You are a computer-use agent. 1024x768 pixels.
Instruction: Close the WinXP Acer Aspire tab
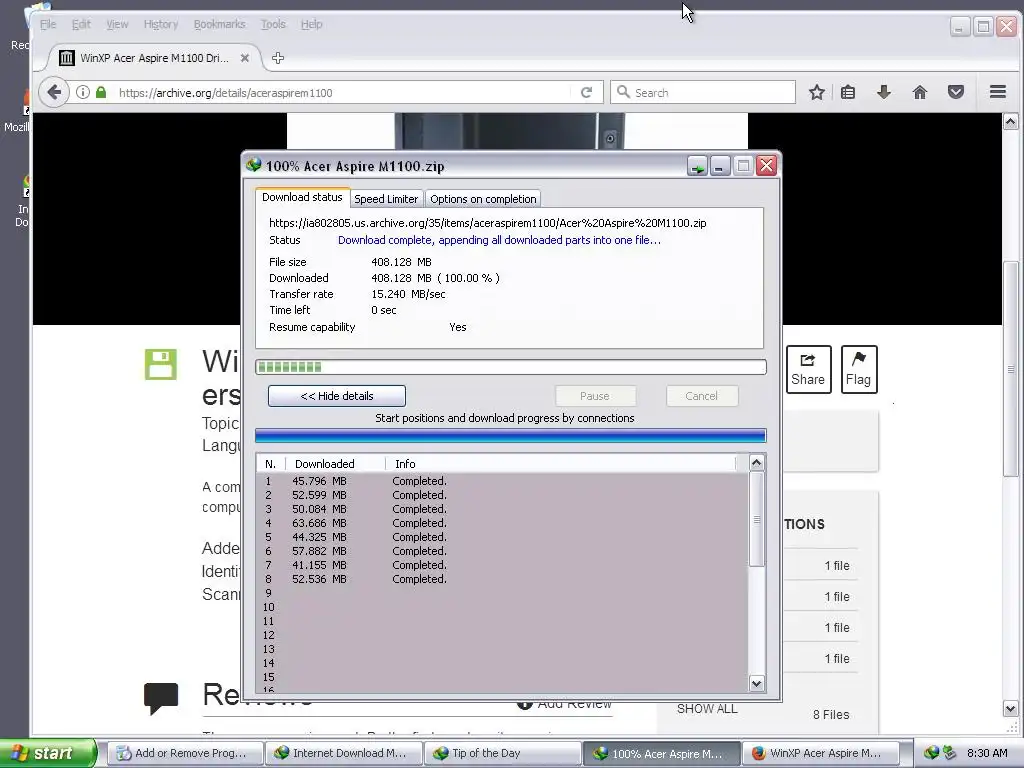(x=244, y=58)
